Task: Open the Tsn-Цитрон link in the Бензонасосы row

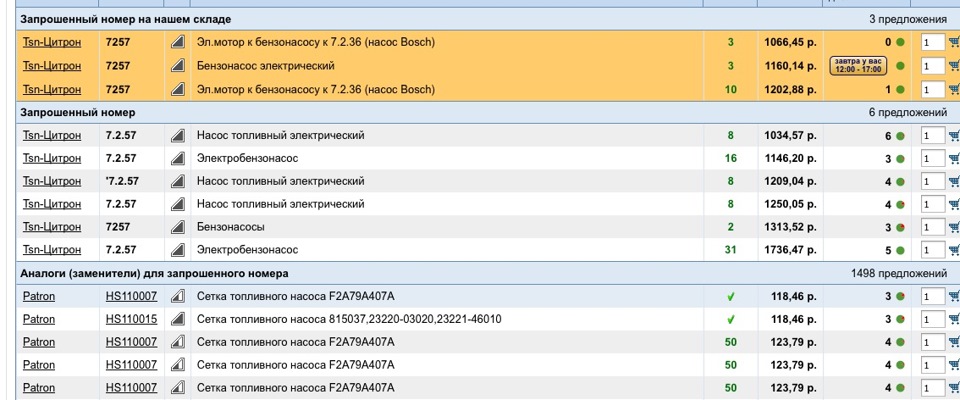Action: pos(51,227)
